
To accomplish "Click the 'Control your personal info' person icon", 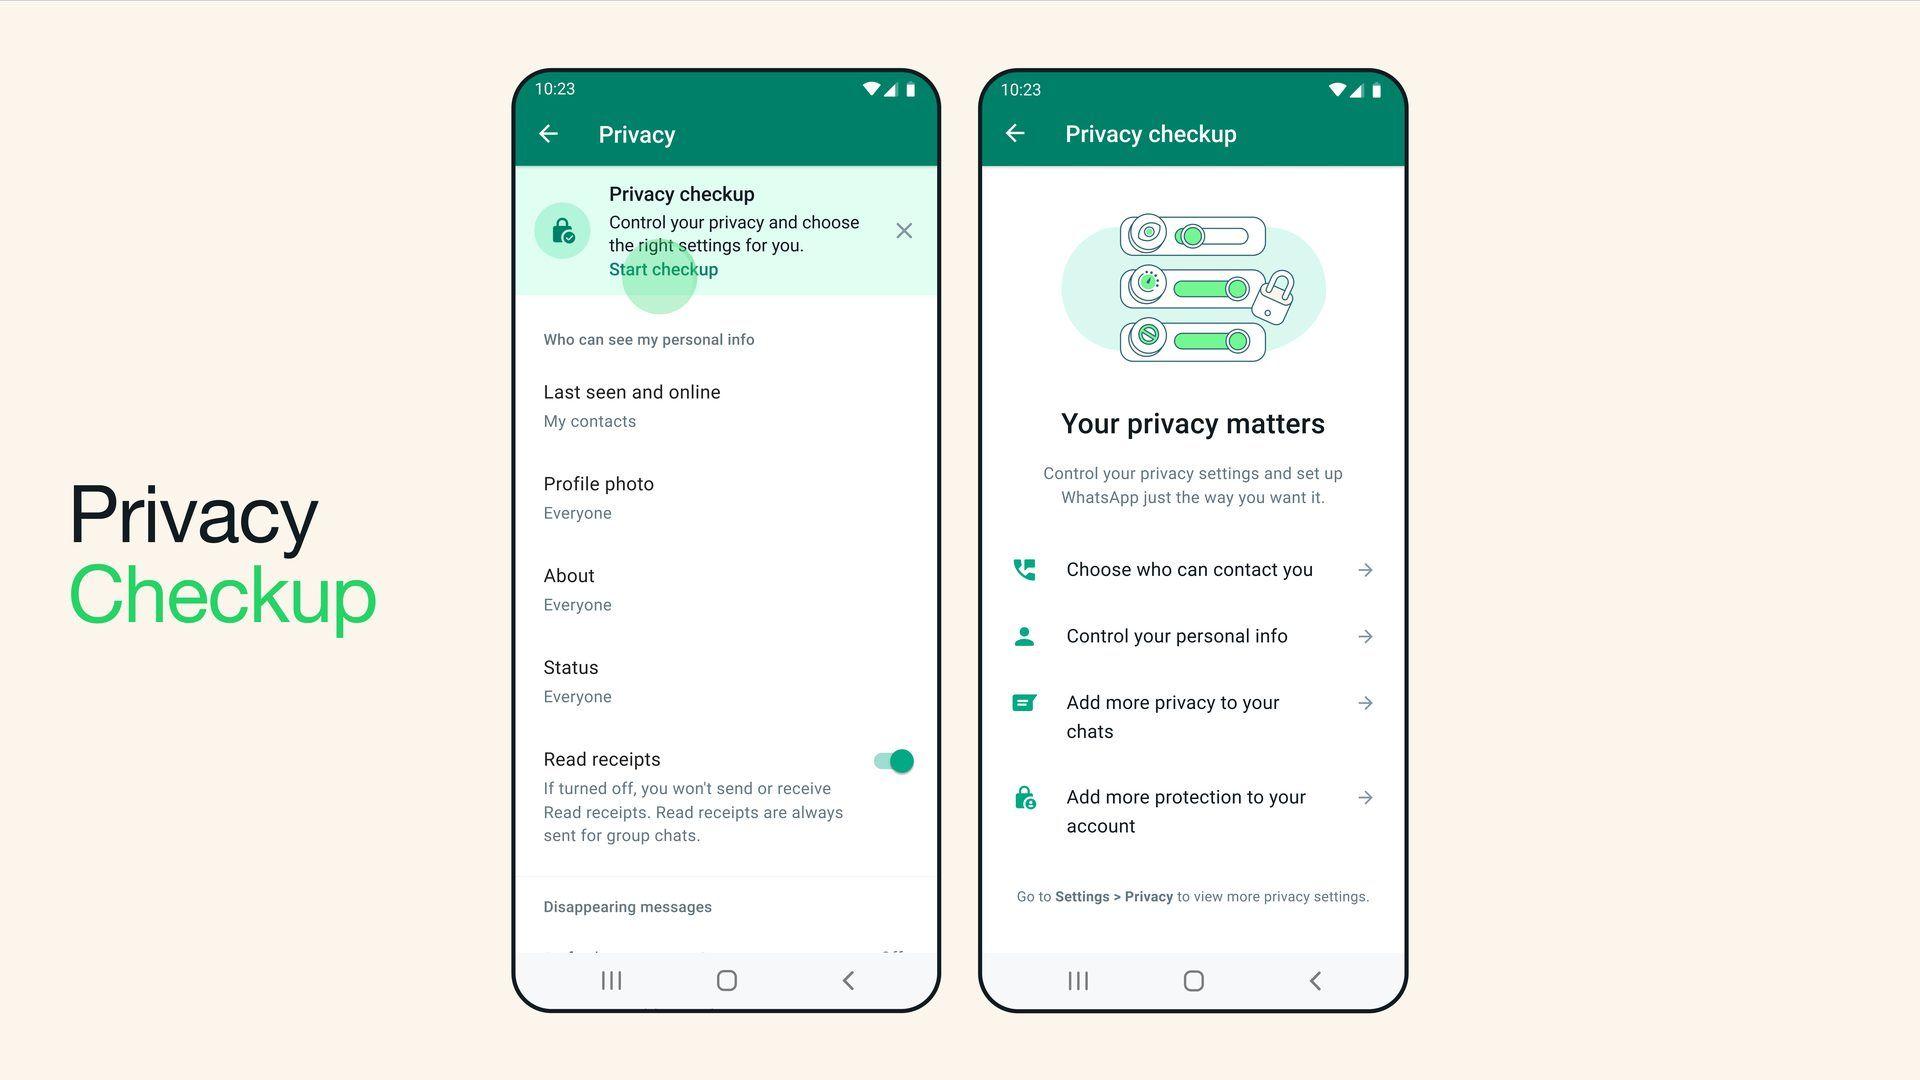I will [x=1025, y=637].
